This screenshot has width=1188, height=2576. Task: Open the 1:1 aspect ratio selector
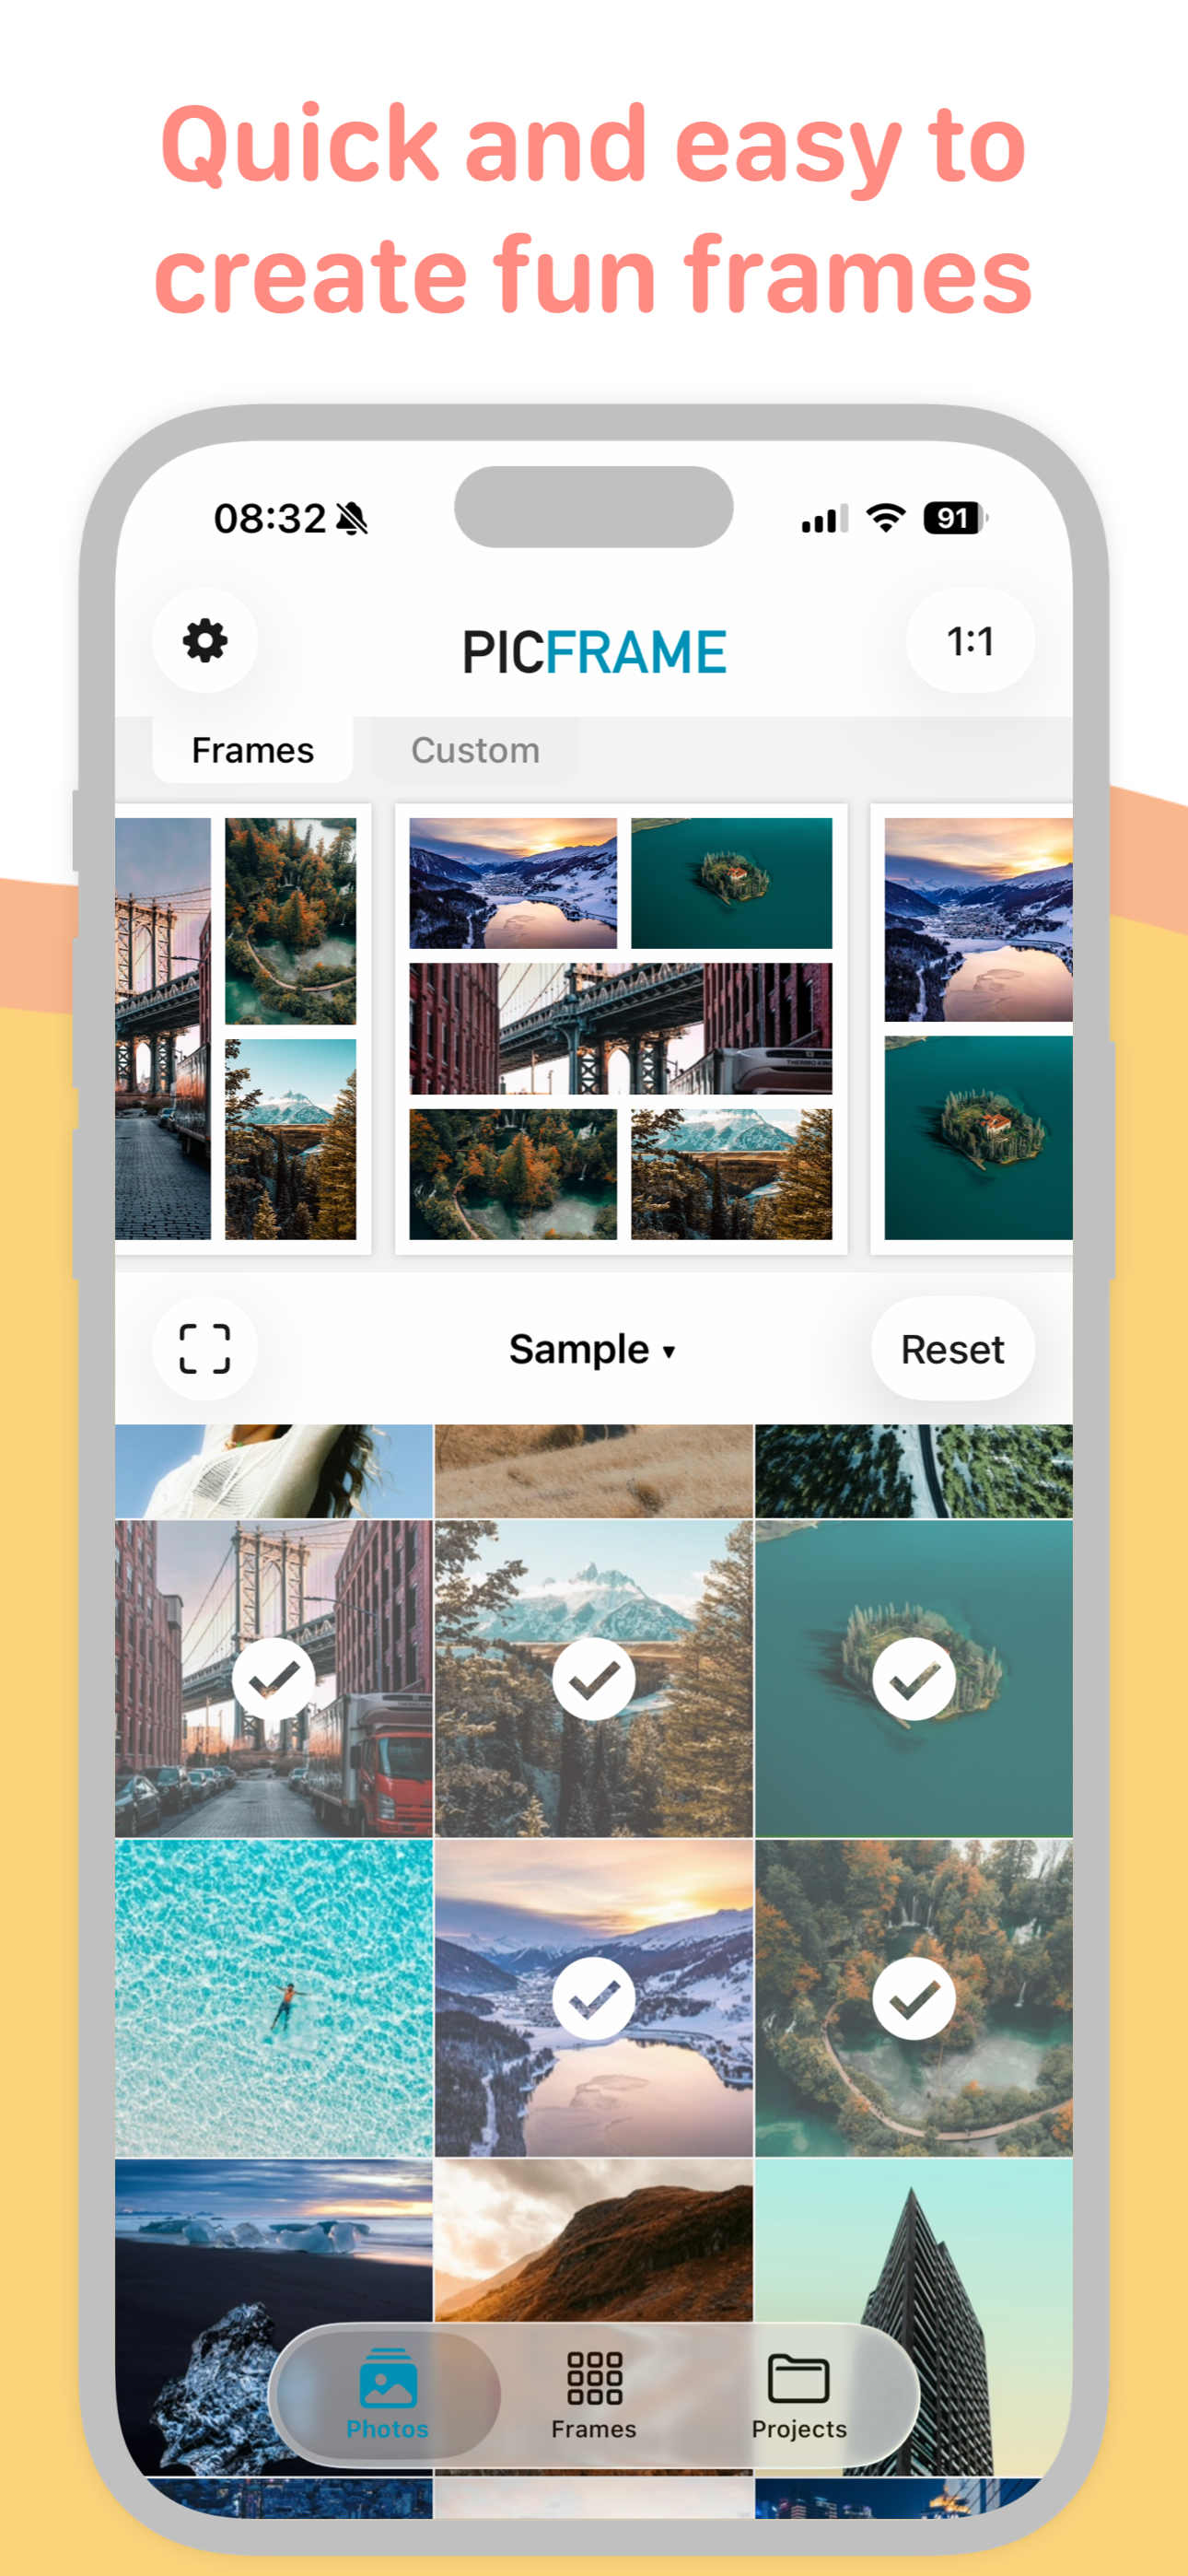click(970, 641)
